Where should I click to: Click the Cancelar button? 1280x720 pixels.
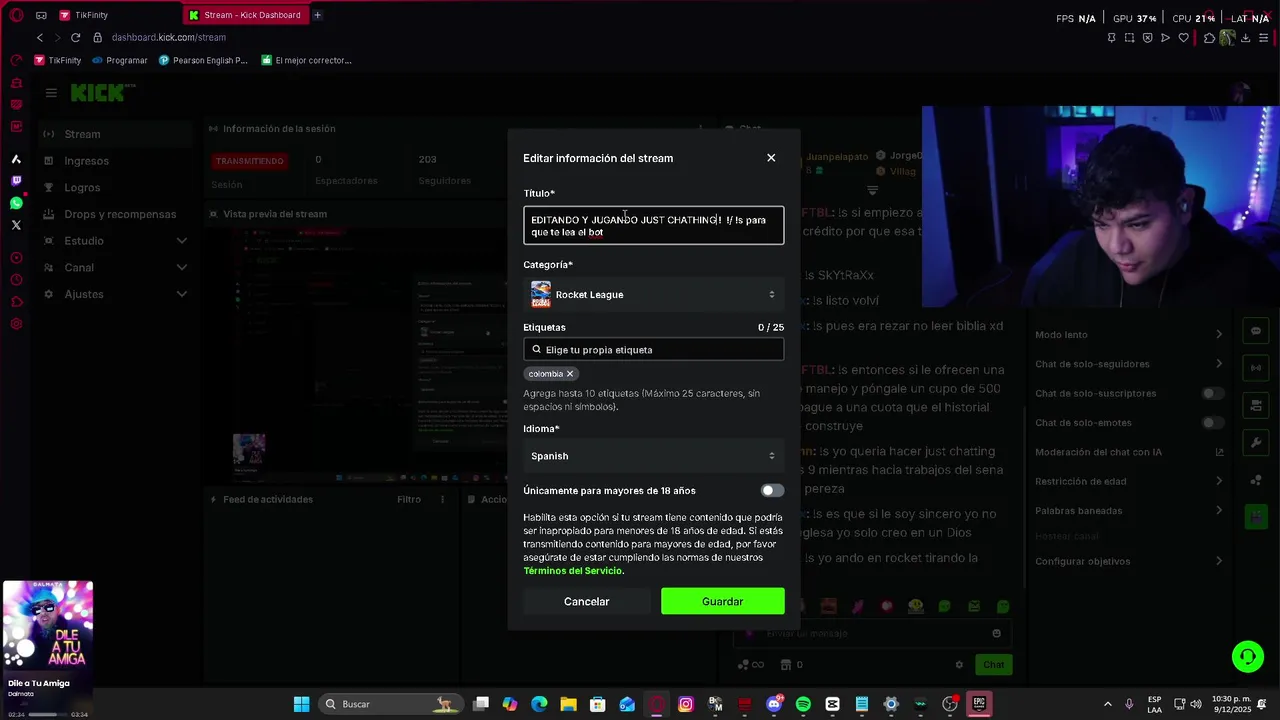point(586,602)
